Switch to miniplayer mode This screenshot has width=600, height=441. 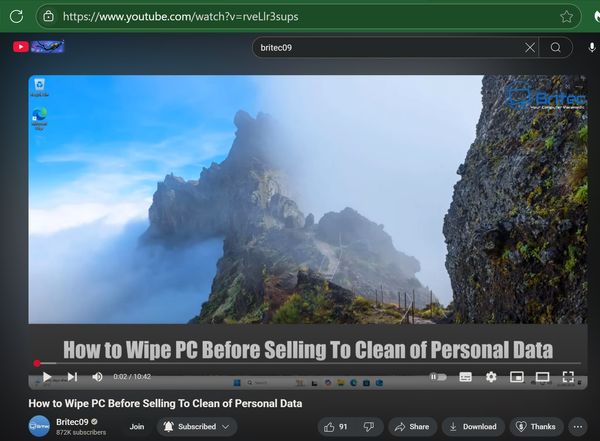(x=517, y=377)
